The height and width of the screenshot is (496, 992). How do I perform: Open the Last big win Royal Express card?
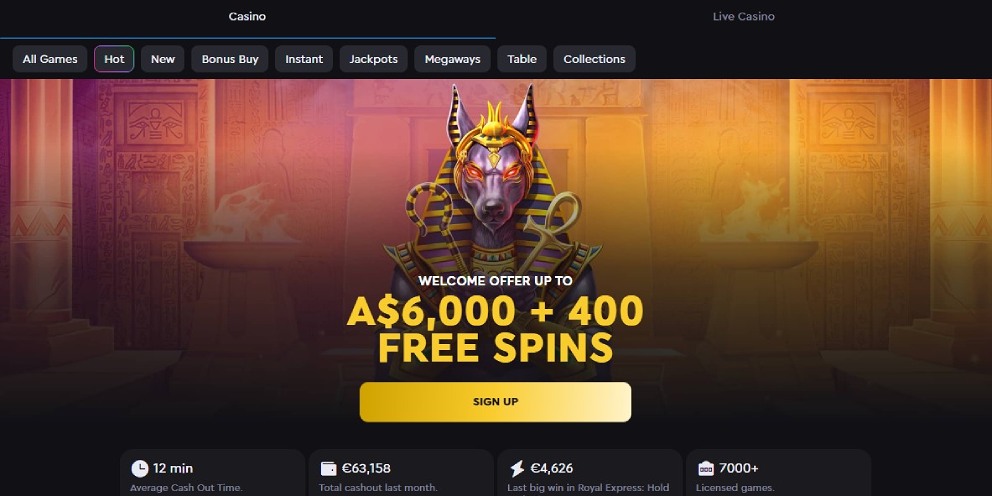click(x=590, y=473)
